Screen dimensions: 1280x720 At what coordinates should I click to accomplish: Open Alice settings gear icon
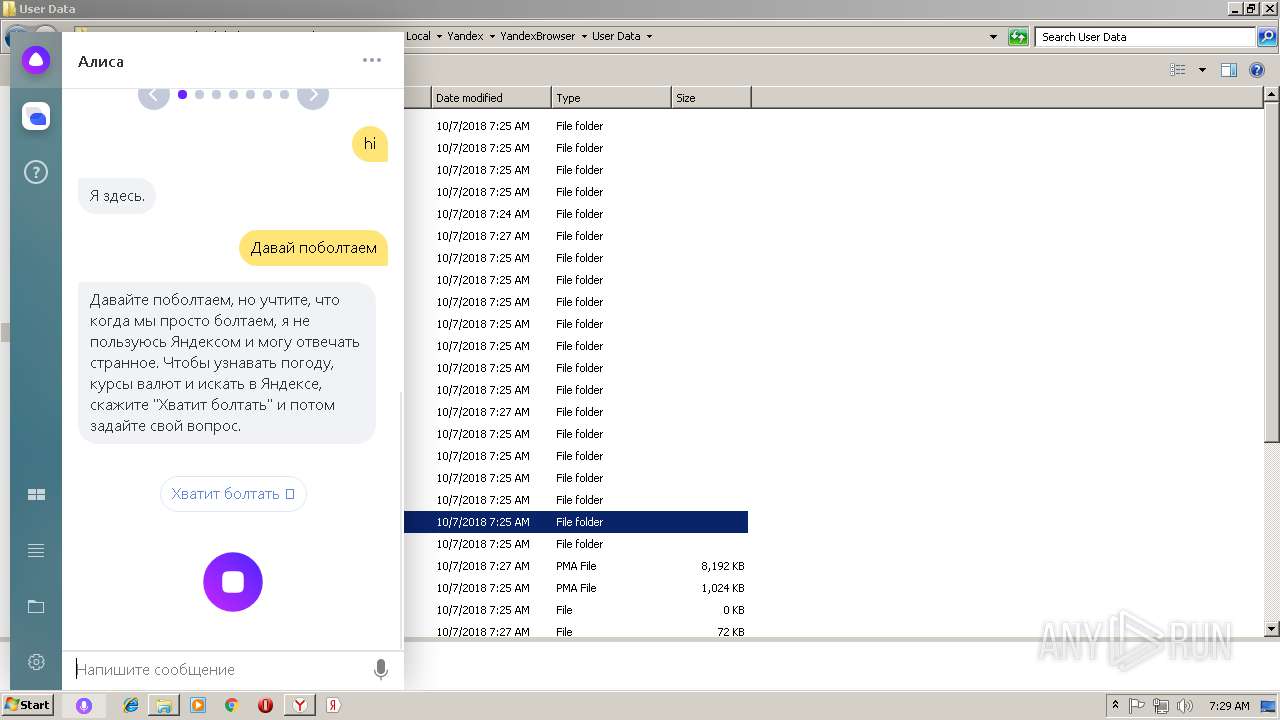36,662
